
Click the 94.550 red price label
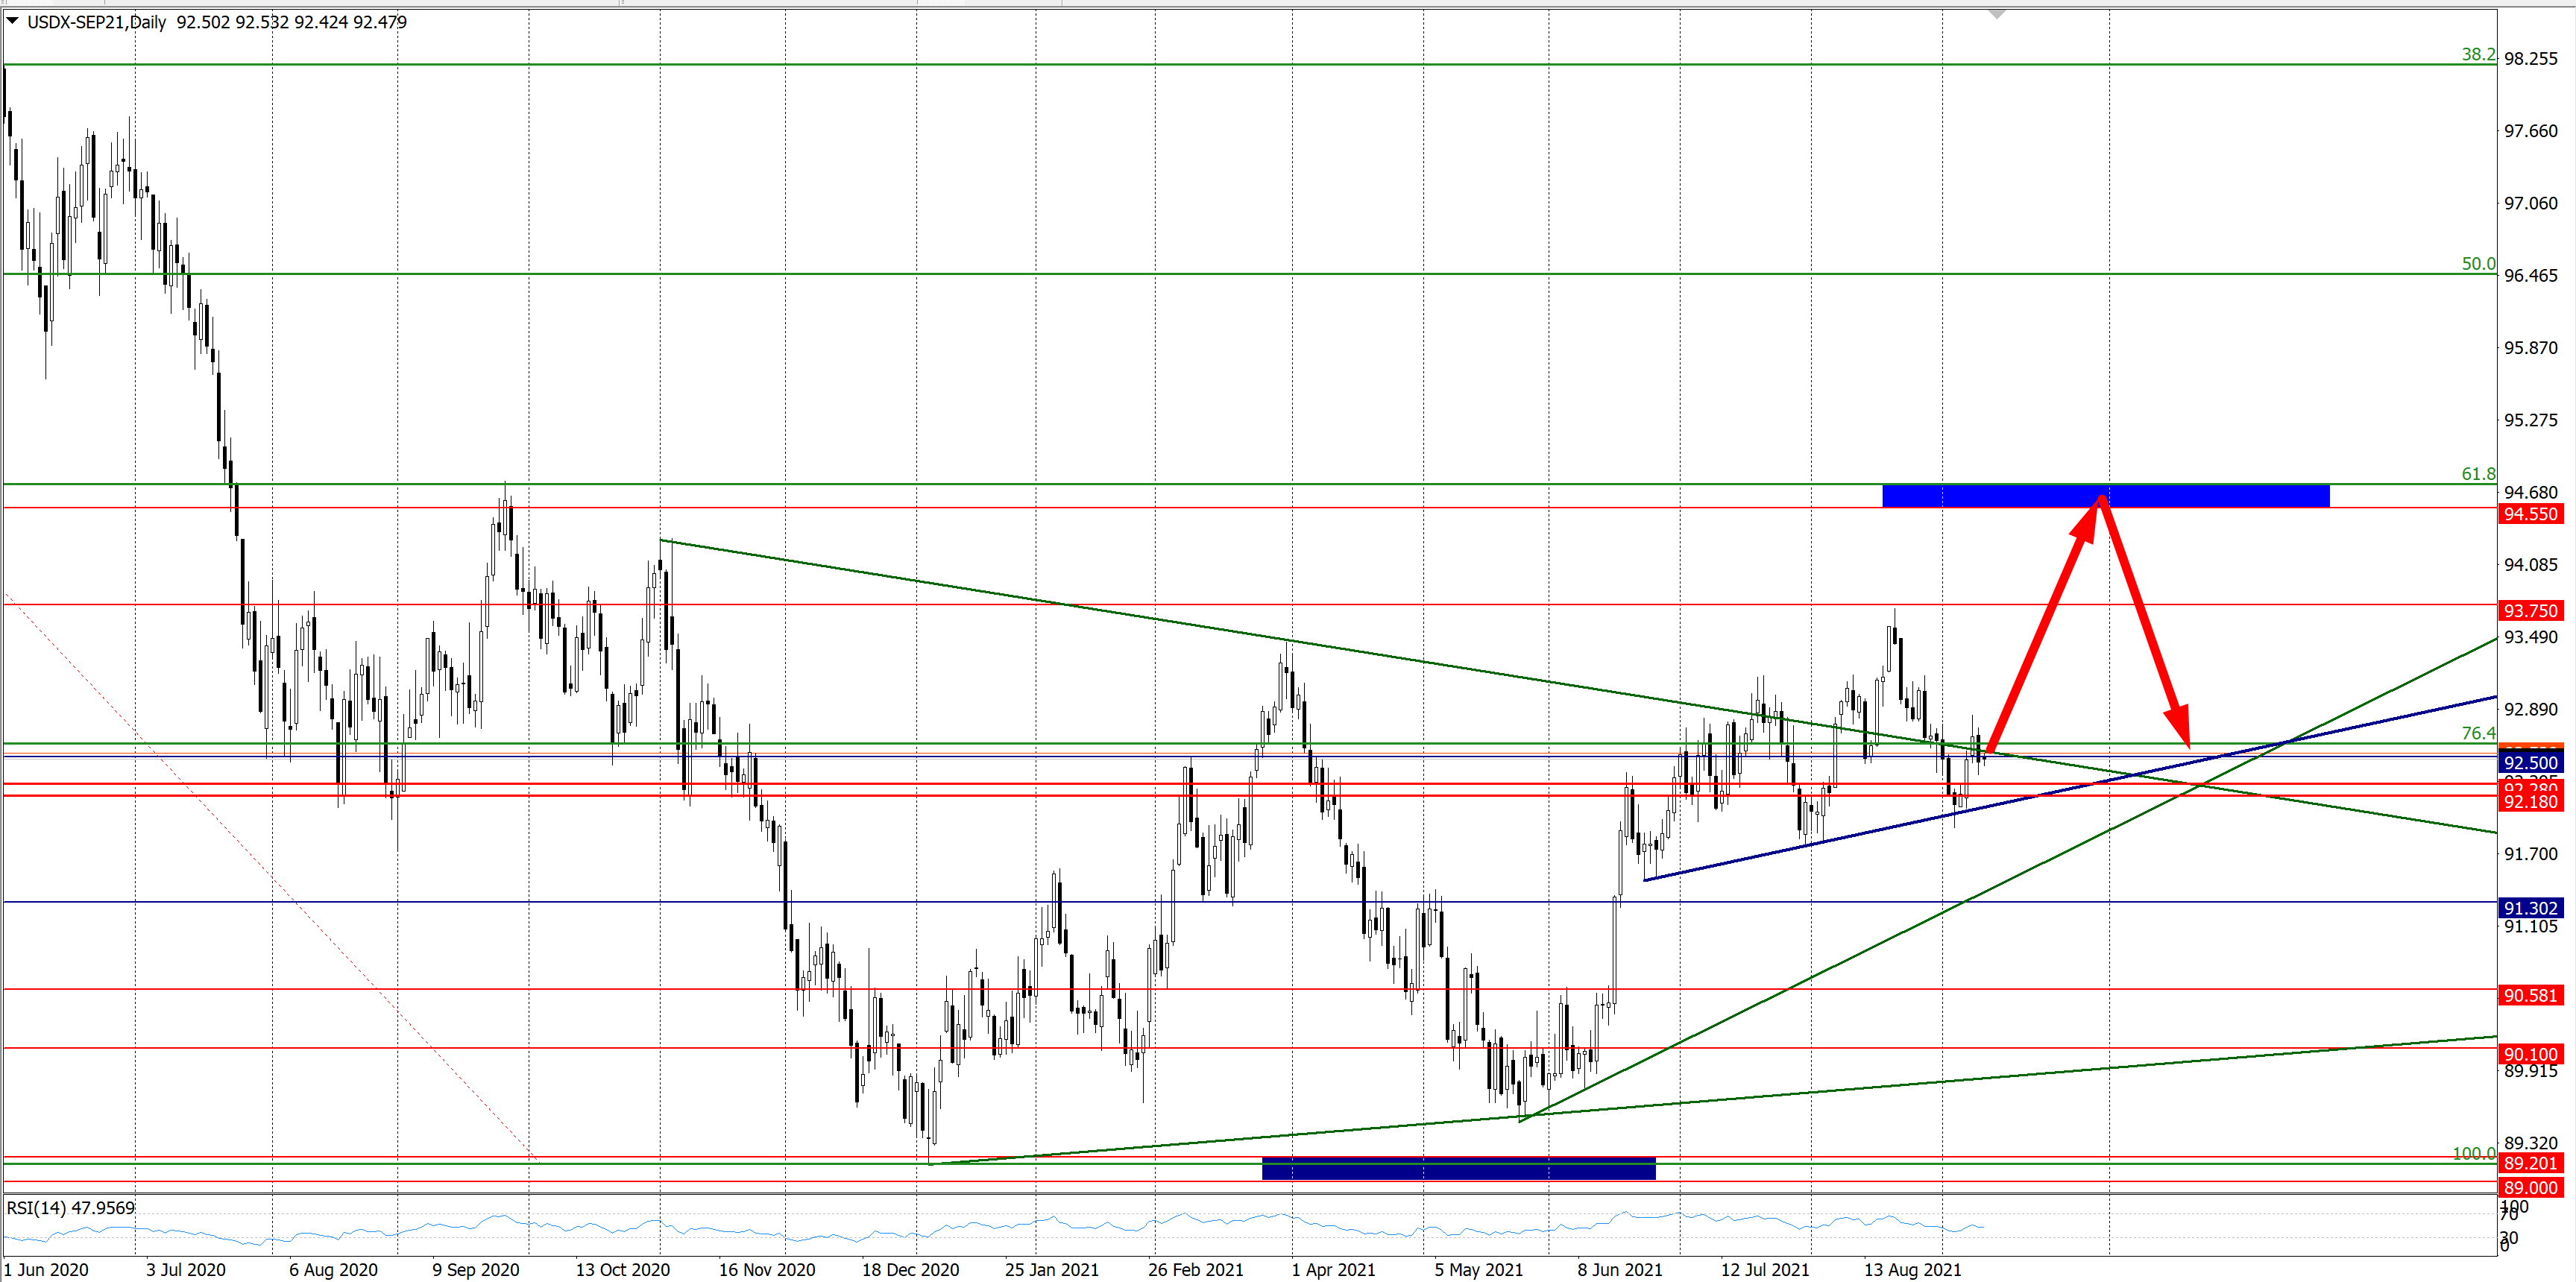tap(2530, 514)
